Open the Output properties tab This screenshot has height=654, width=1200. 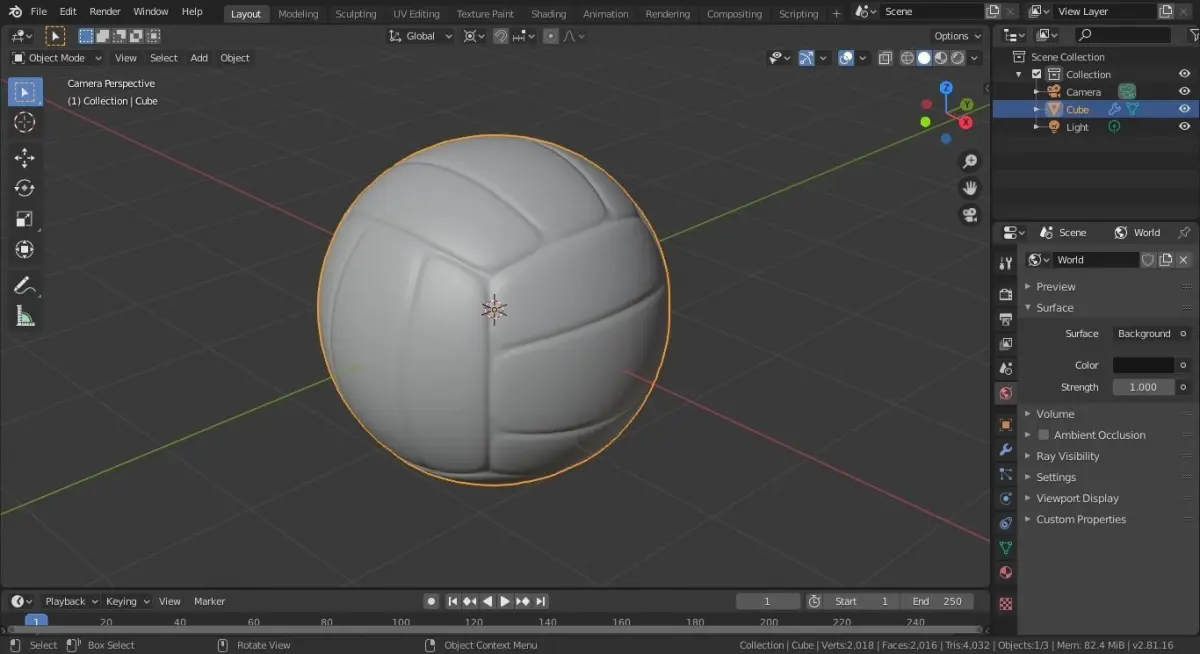(1006, 319)
